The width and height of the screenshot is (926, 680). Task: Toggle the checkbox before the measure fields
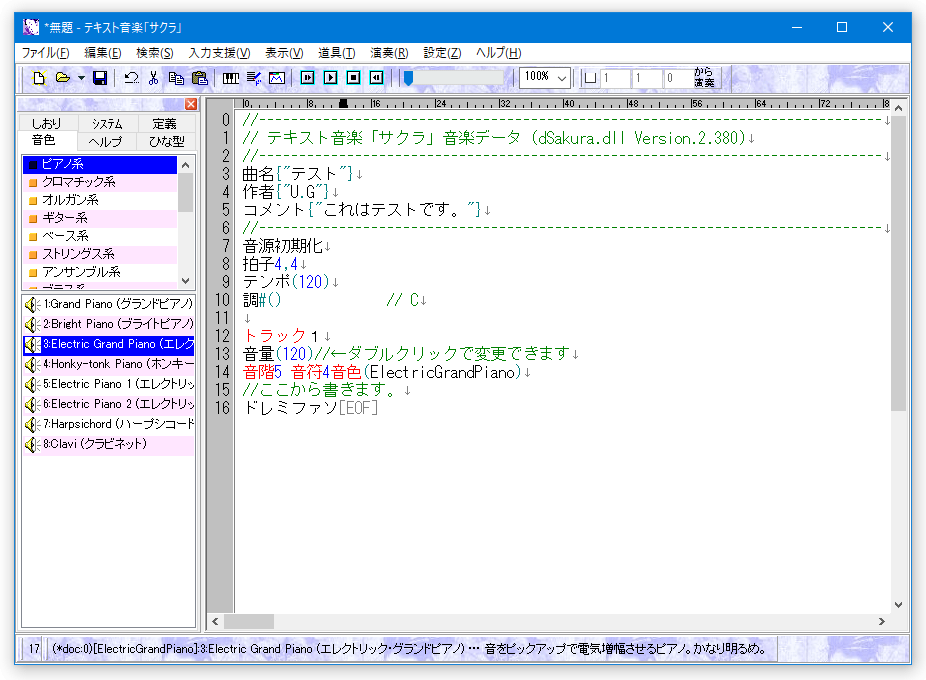[x=589, y=78]
